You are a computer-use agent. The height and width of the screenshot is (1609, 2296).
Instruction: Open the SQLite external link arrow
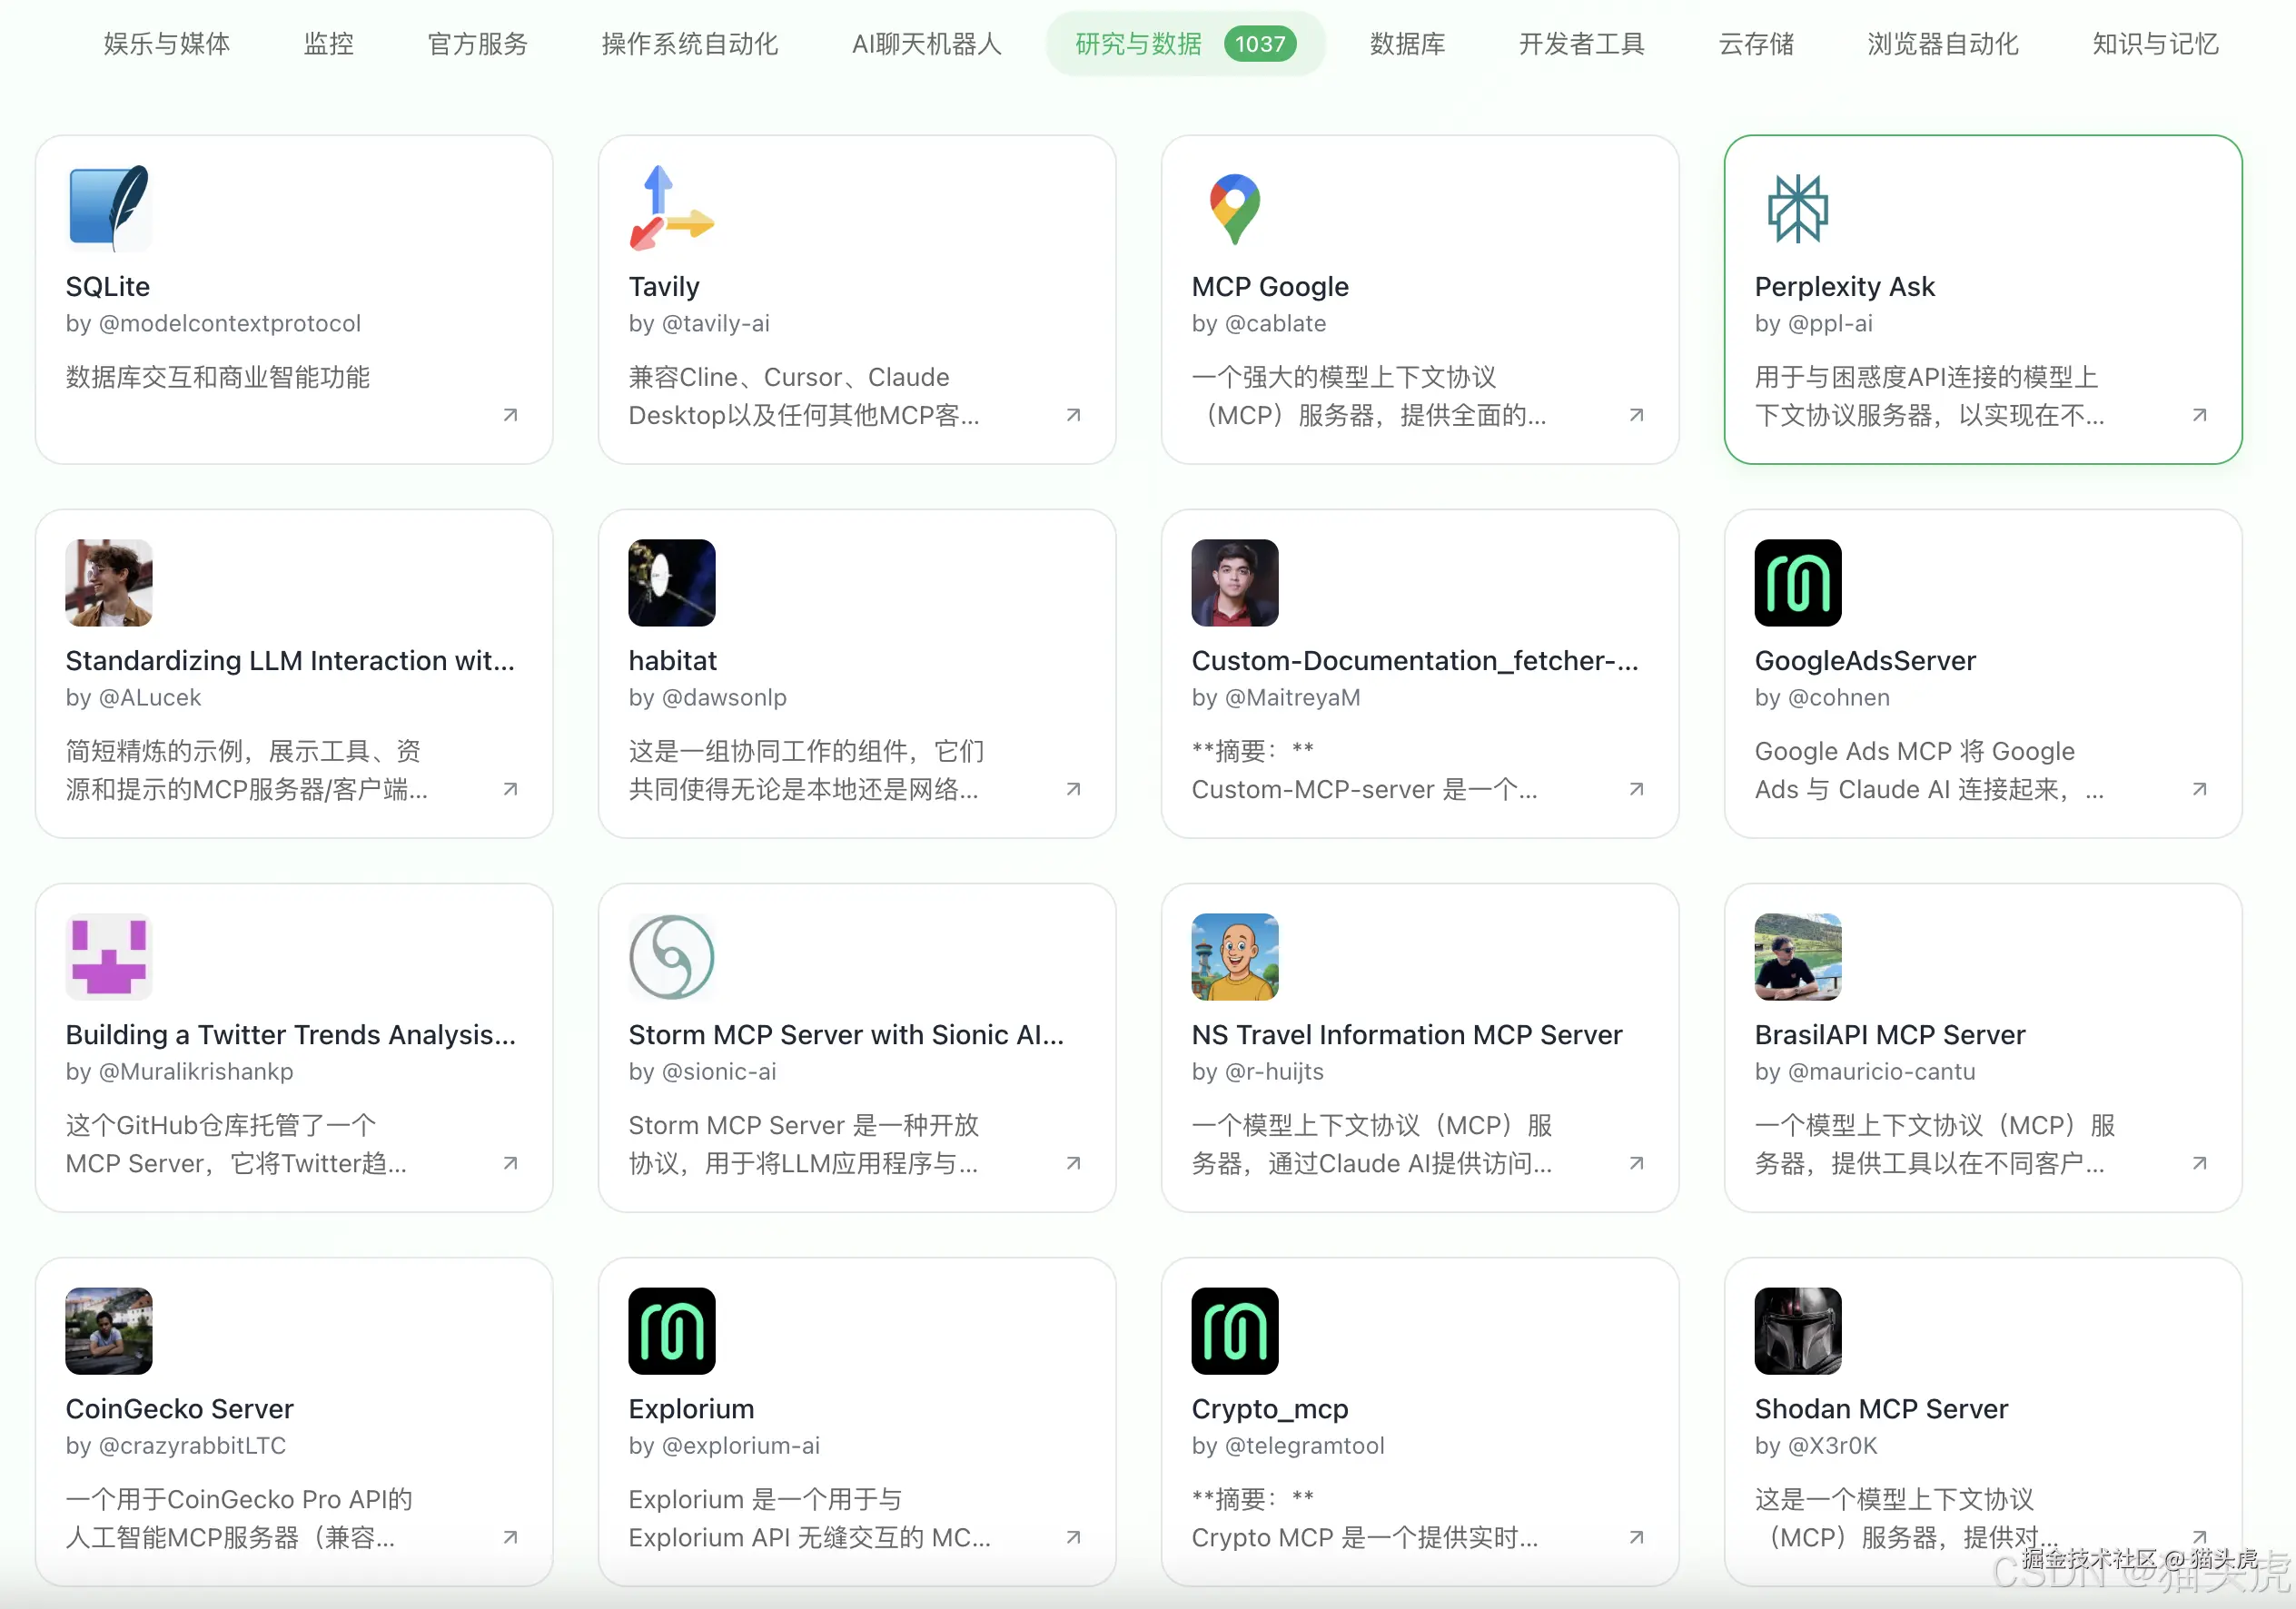tap(510, 414)
